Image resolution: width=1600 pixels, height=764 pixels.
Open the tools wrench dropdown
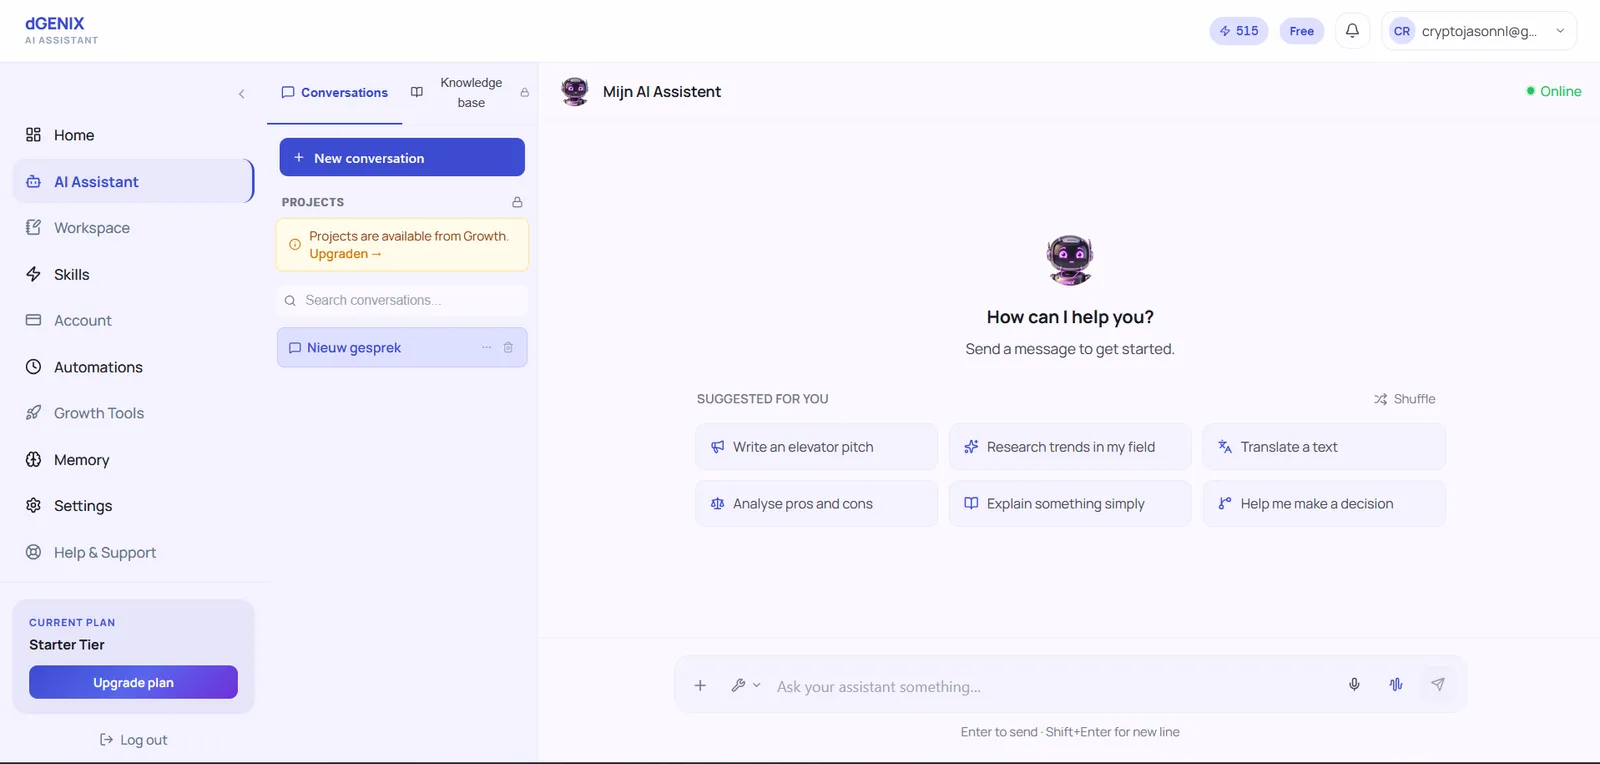(x=746, y=685)
